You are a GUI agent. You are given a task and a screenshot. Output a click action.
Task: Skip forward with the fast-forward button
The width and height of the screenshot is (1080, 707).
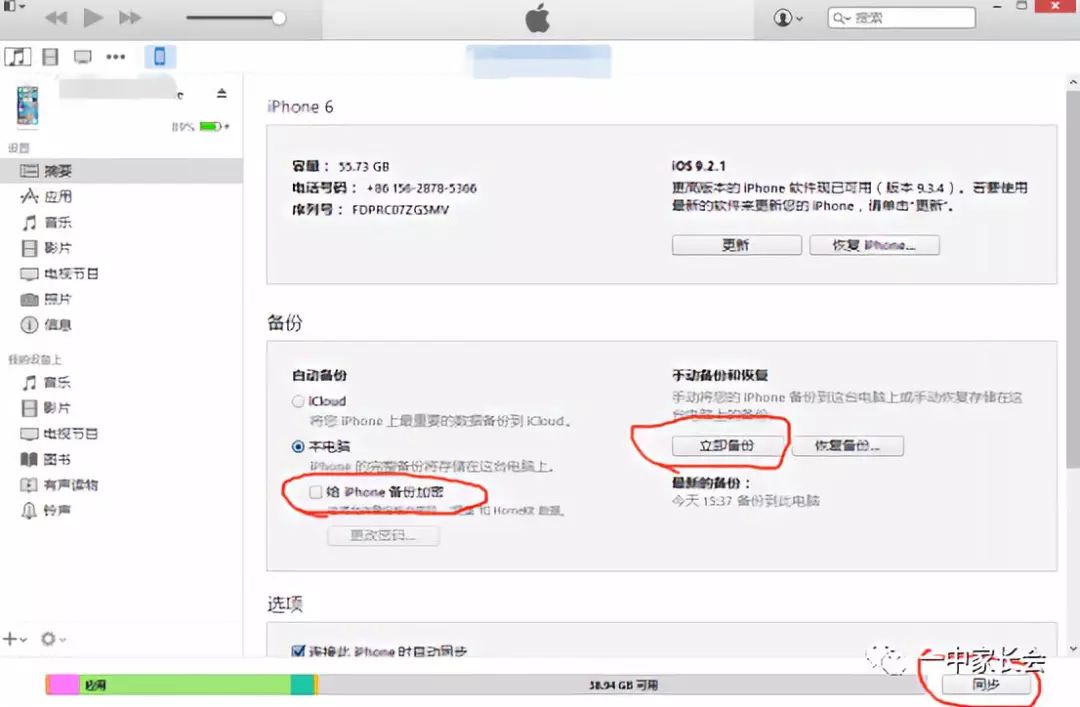(129, 18)
